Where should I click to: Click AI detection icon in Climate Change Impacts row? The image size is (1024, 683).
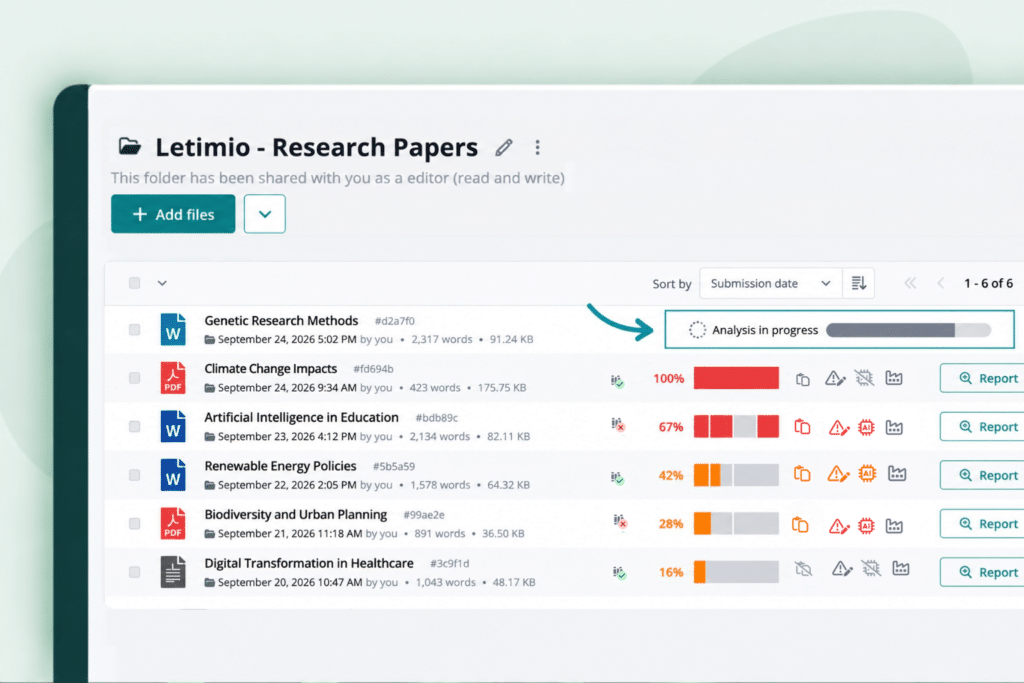point(864,378)
